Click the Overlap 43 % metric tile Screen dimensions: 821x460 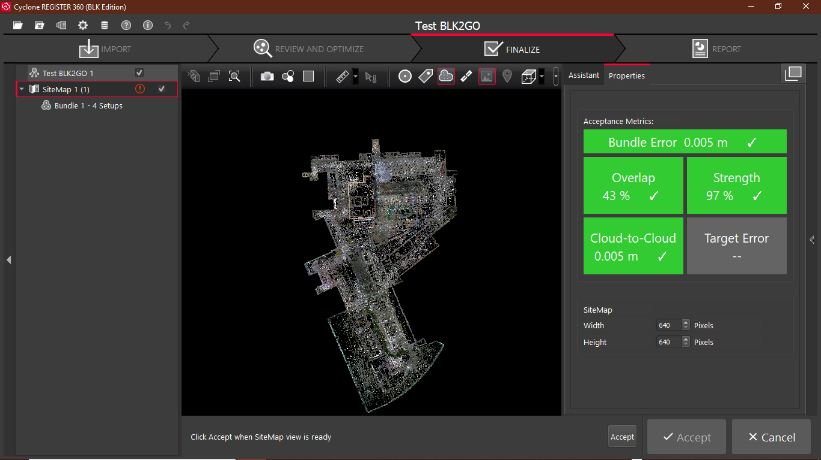pos(633,186)
